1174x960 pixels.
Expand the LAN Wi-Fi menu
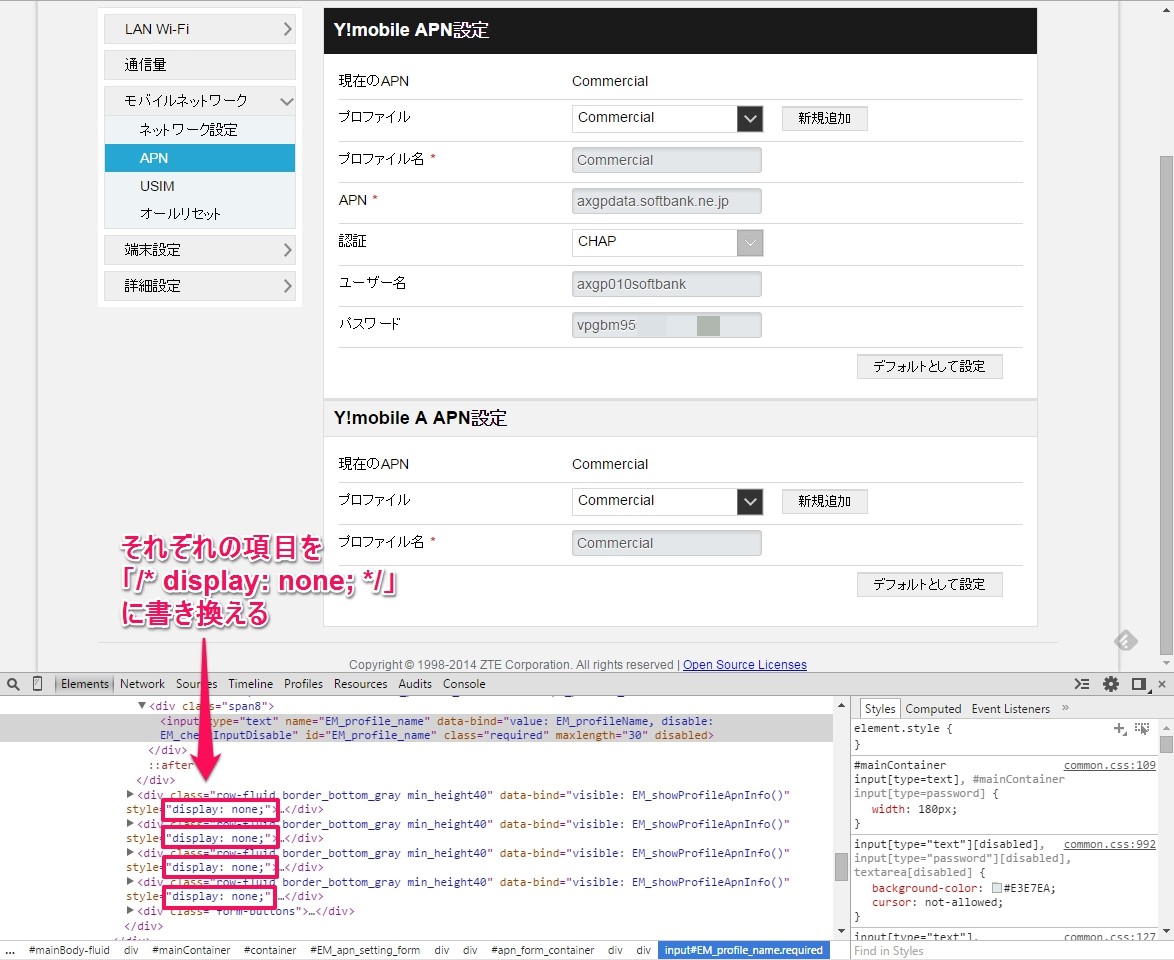(x=200, y=29)
